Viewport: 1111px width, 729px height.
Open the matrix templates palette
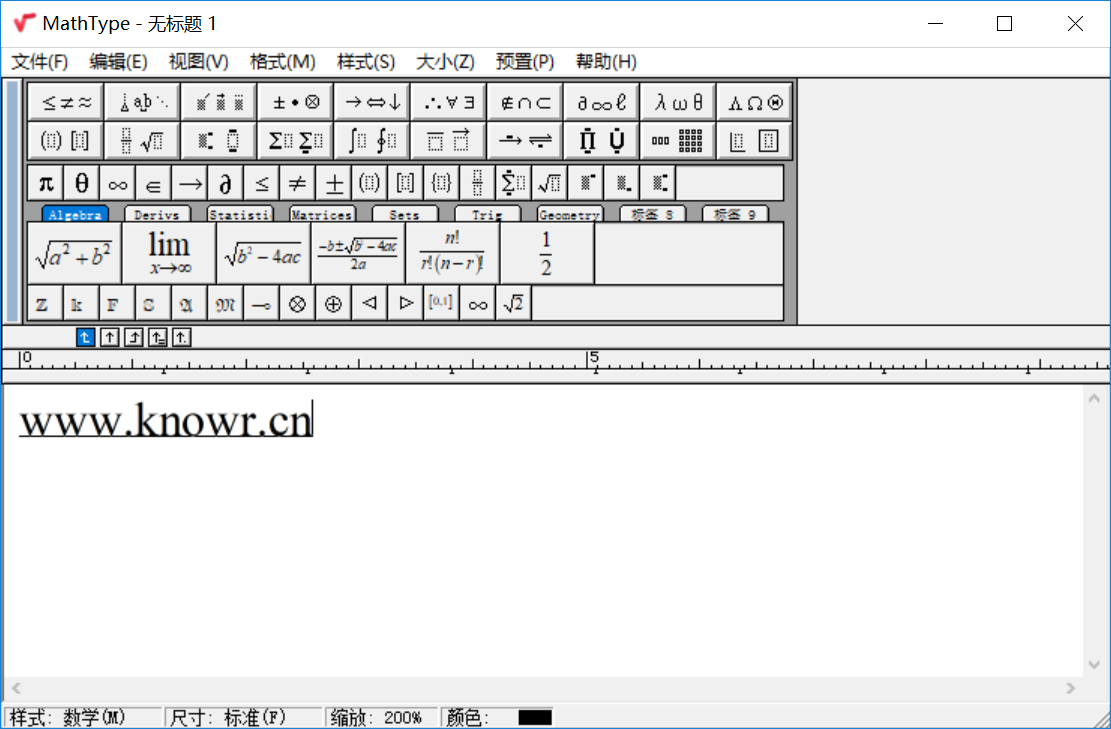pos(678,140)
